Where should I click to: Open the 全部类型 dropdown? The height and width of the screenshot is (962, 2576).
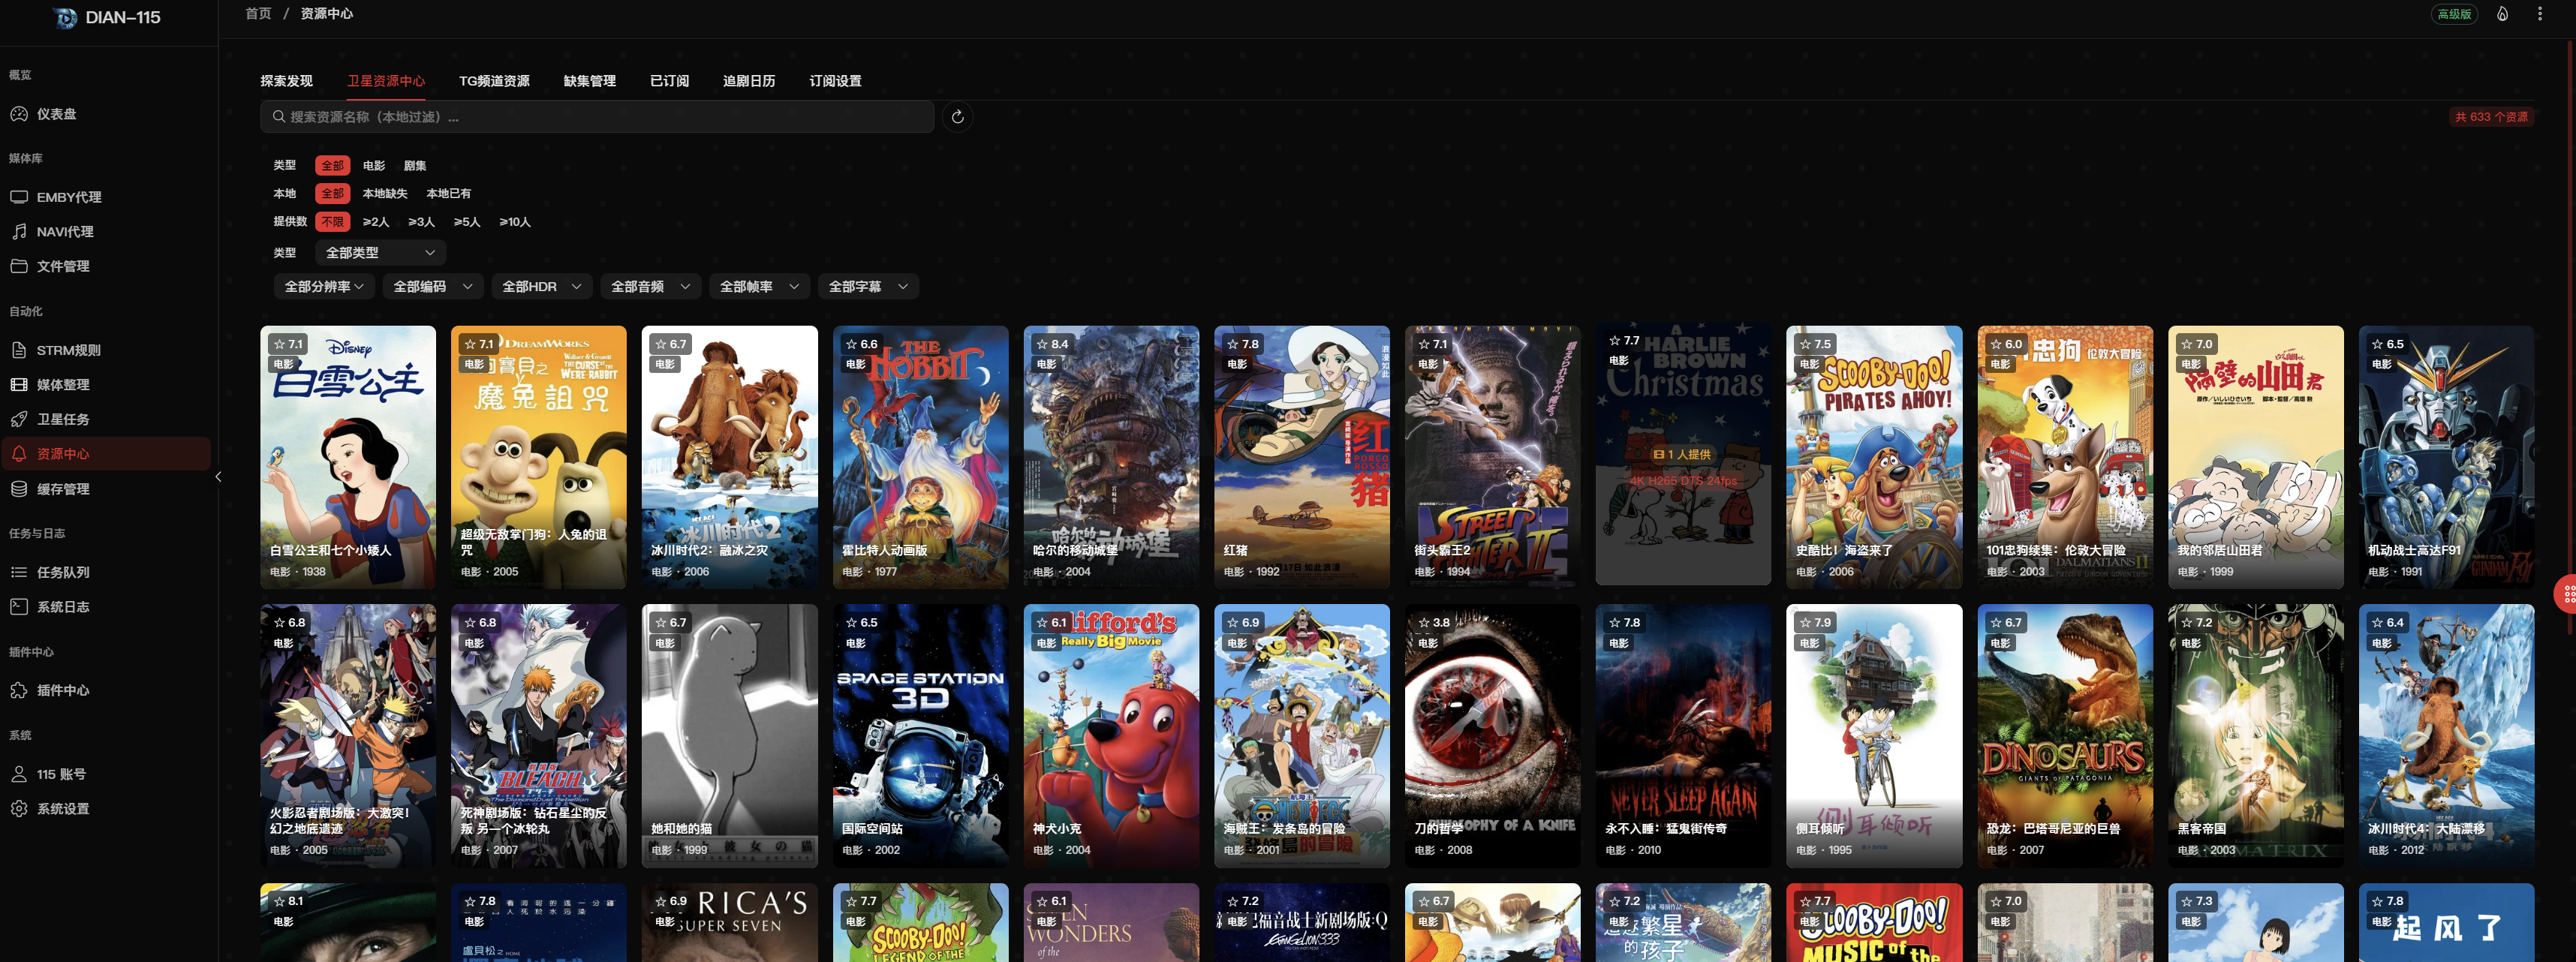[x=380, y=253]
